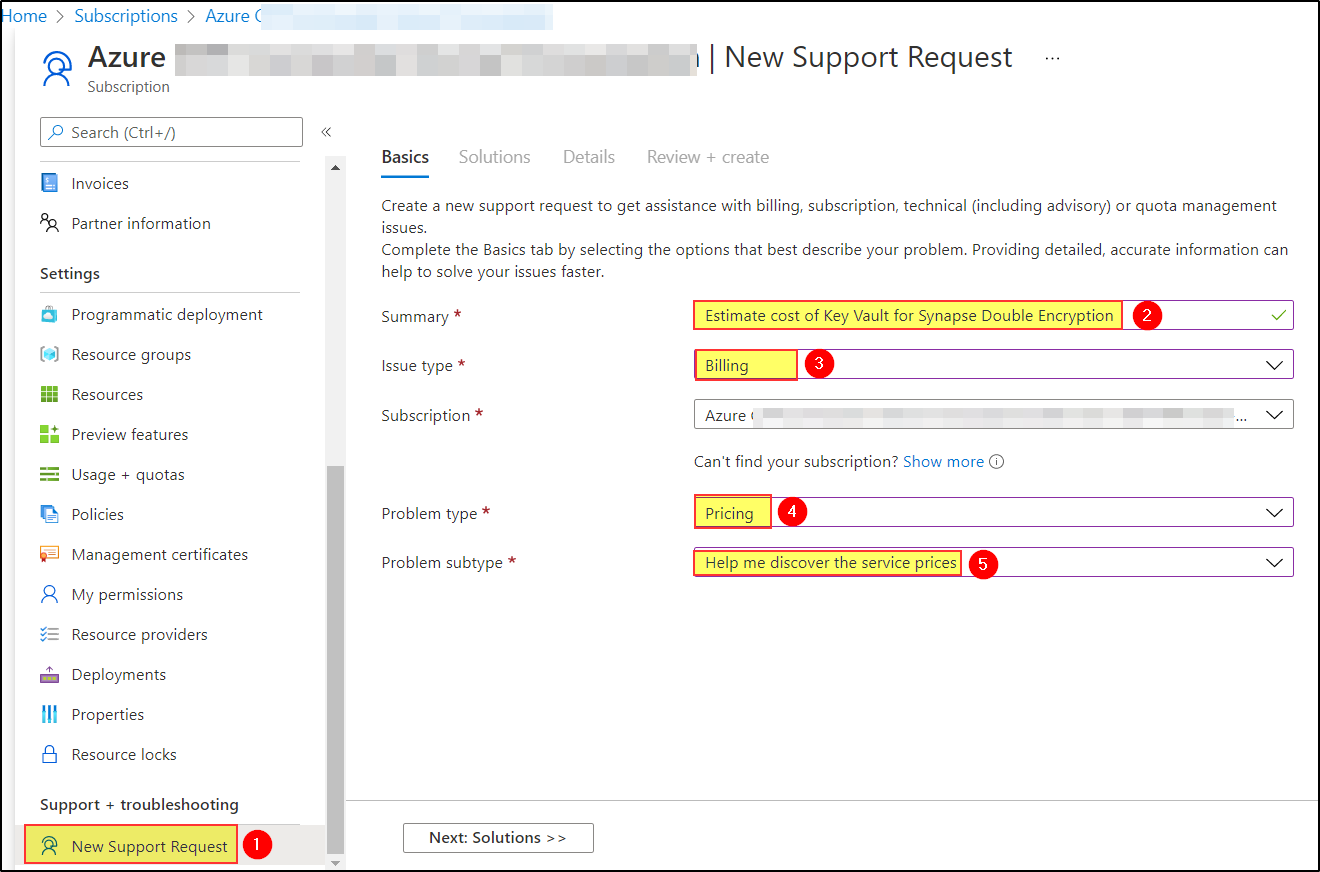The height and width of the screenshot is (872, 1320).
Task: Click the Support + troubleshooting heading
Action: pyautogui.click(x=139, y=804)
